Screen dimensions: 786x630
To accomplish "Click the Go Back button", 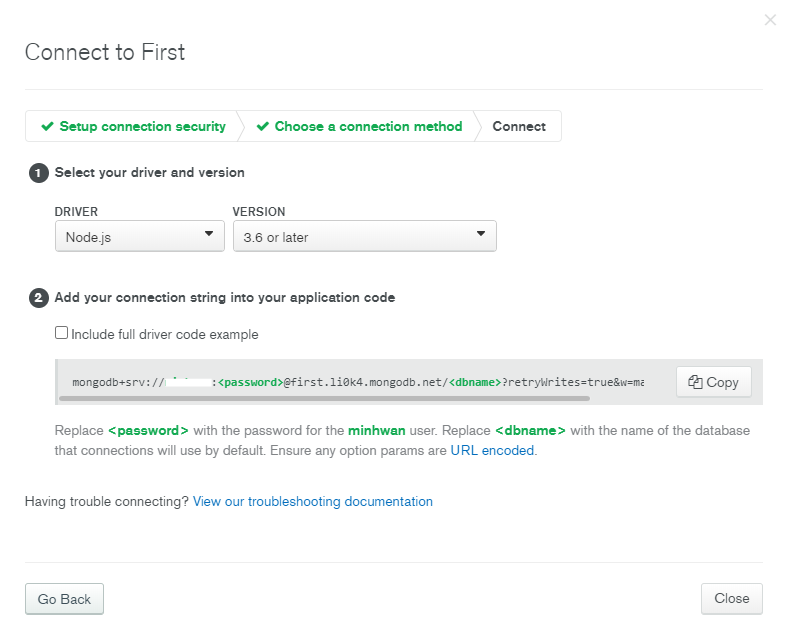I will click(64, 599).
